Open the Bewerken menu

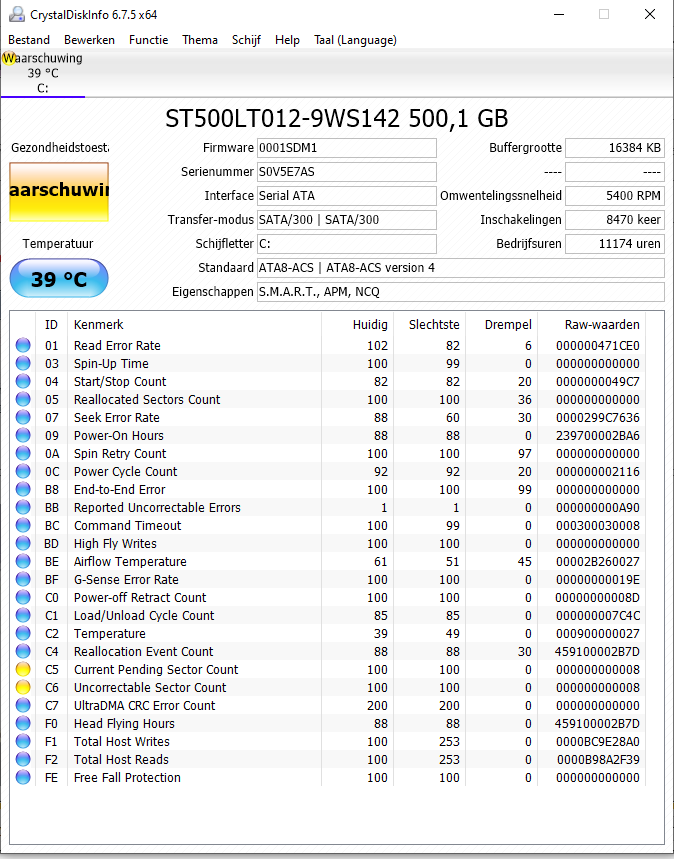pos(89,40)
